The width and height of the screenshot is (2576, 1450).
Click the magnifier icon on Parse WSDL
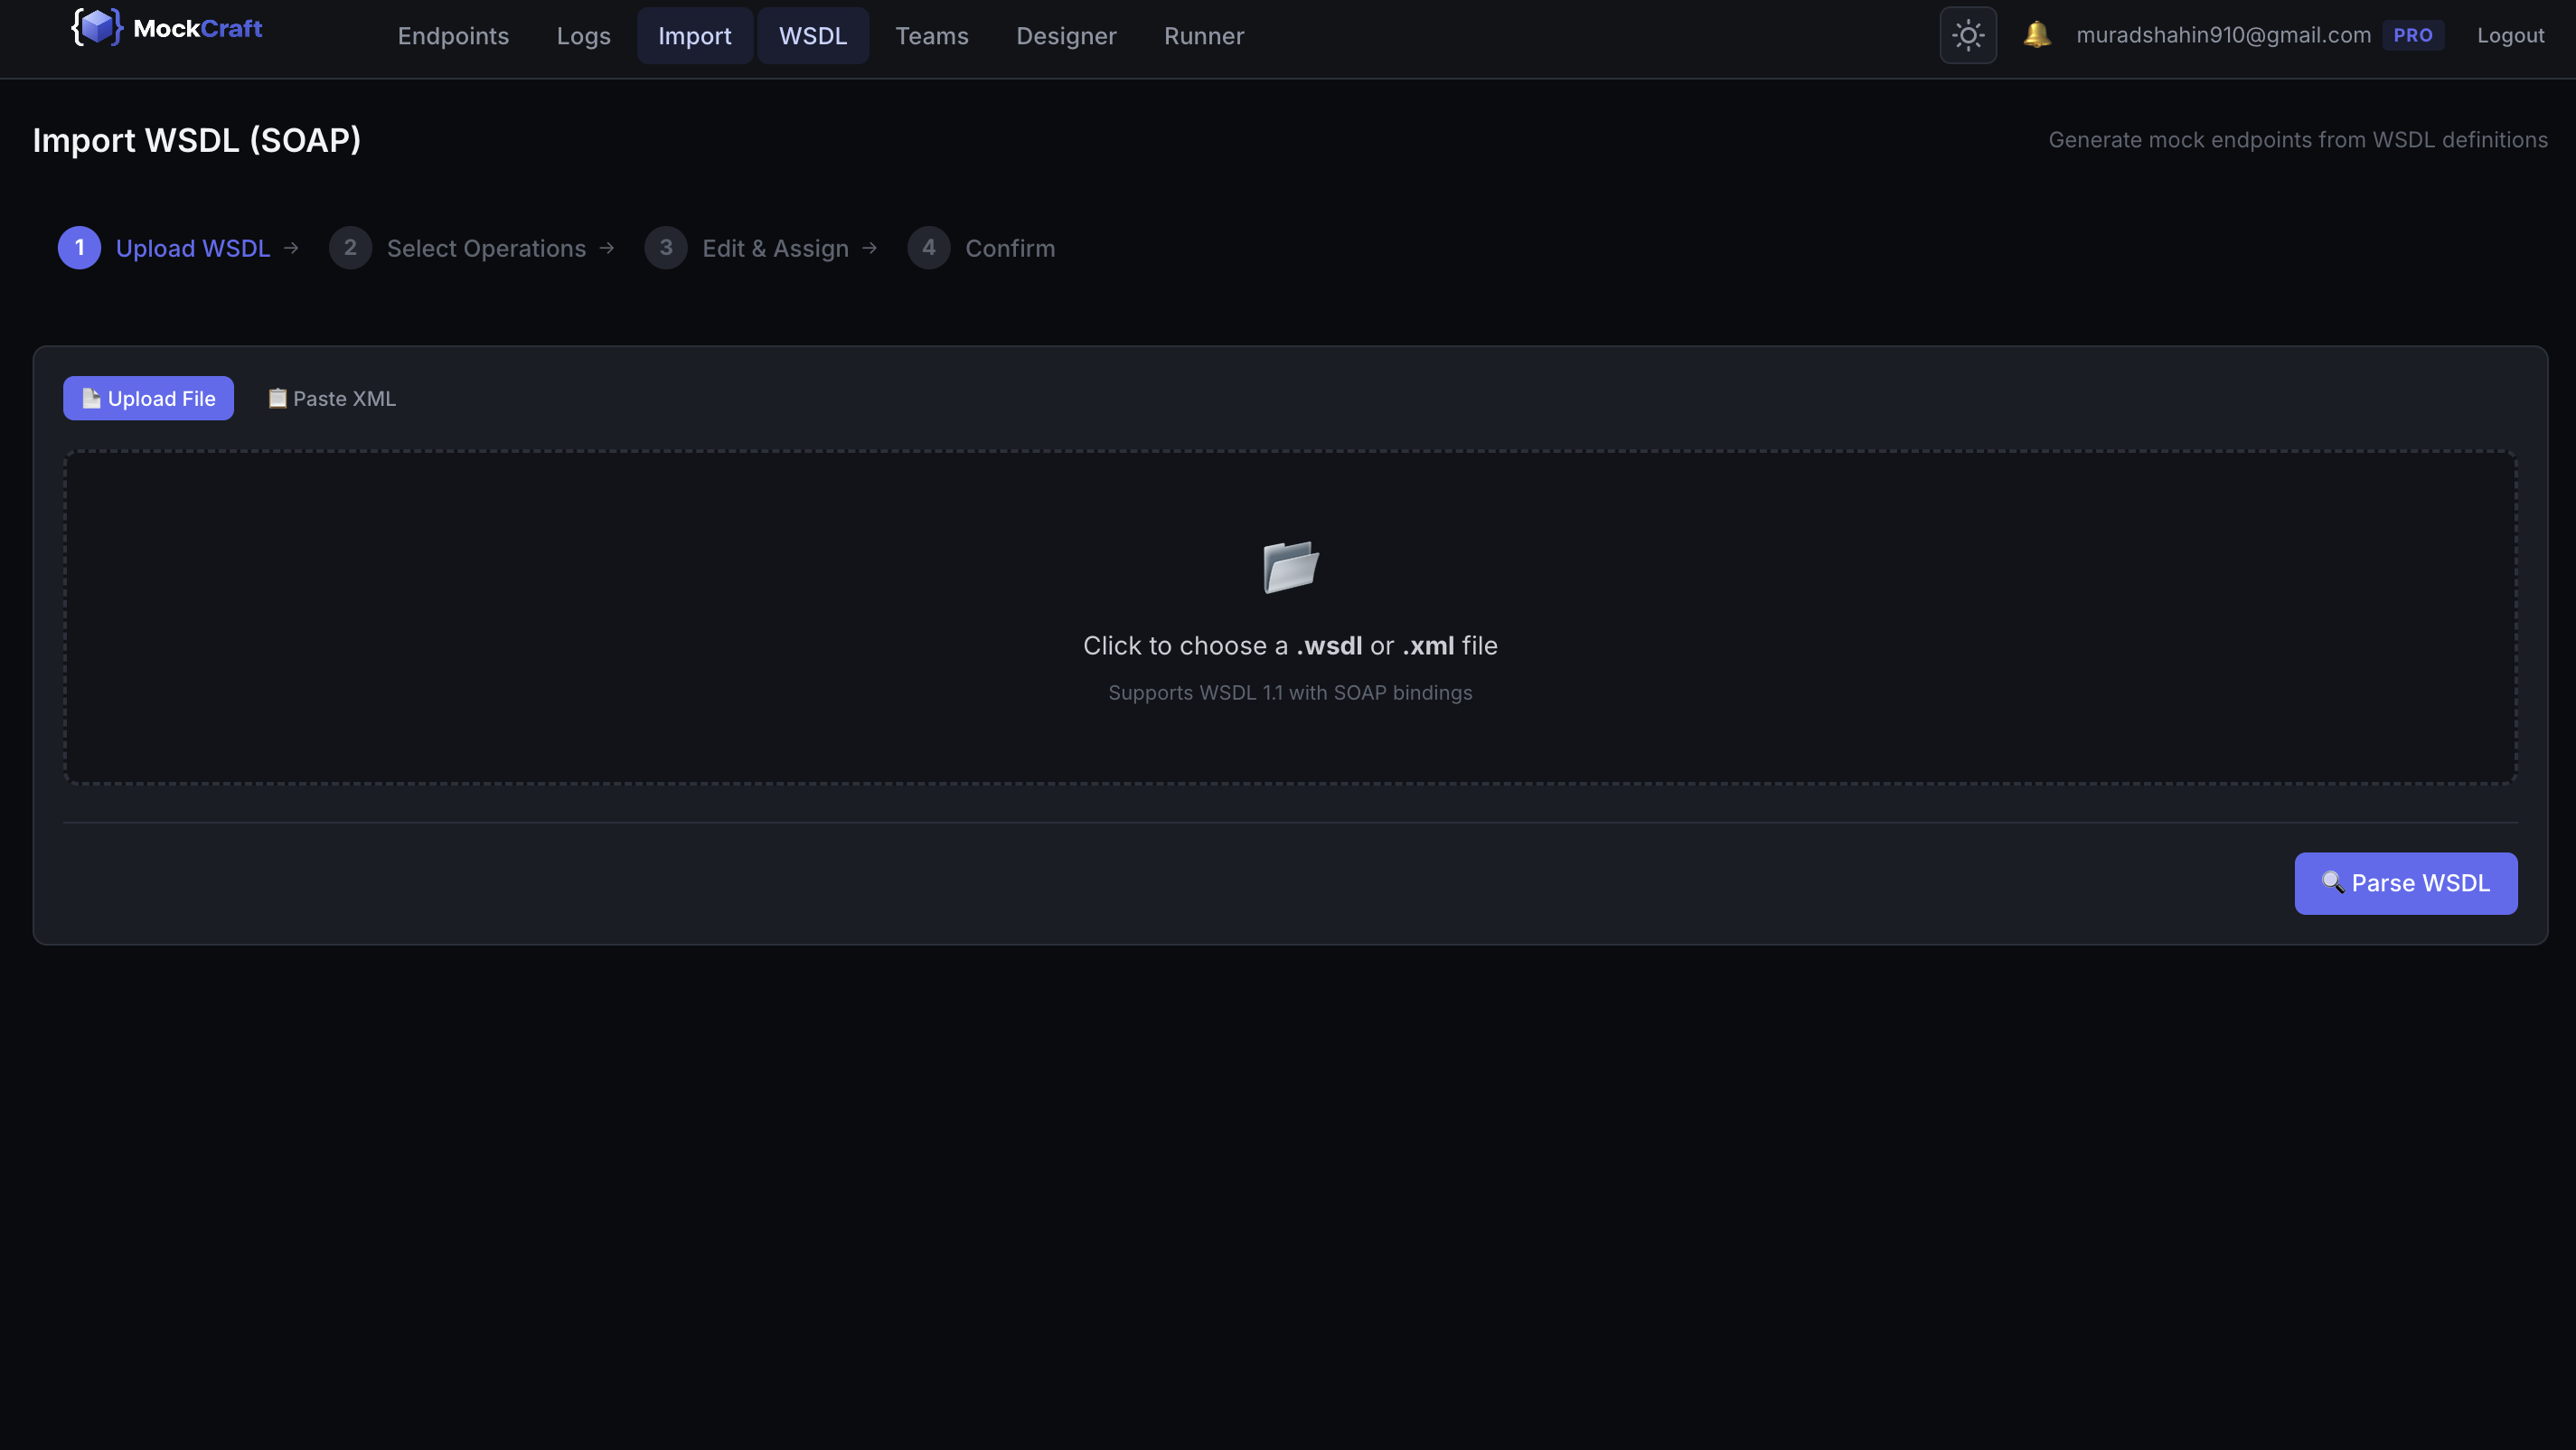(x=2331, y=883)
